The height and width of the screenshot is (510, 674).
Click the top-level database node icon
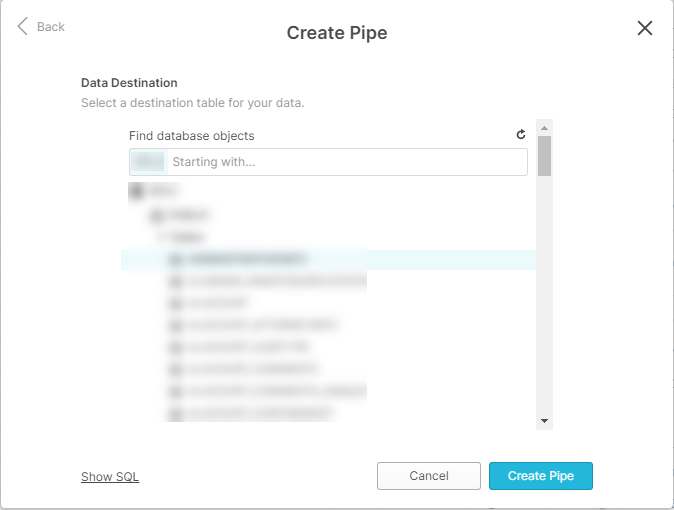tap(135, 190)
